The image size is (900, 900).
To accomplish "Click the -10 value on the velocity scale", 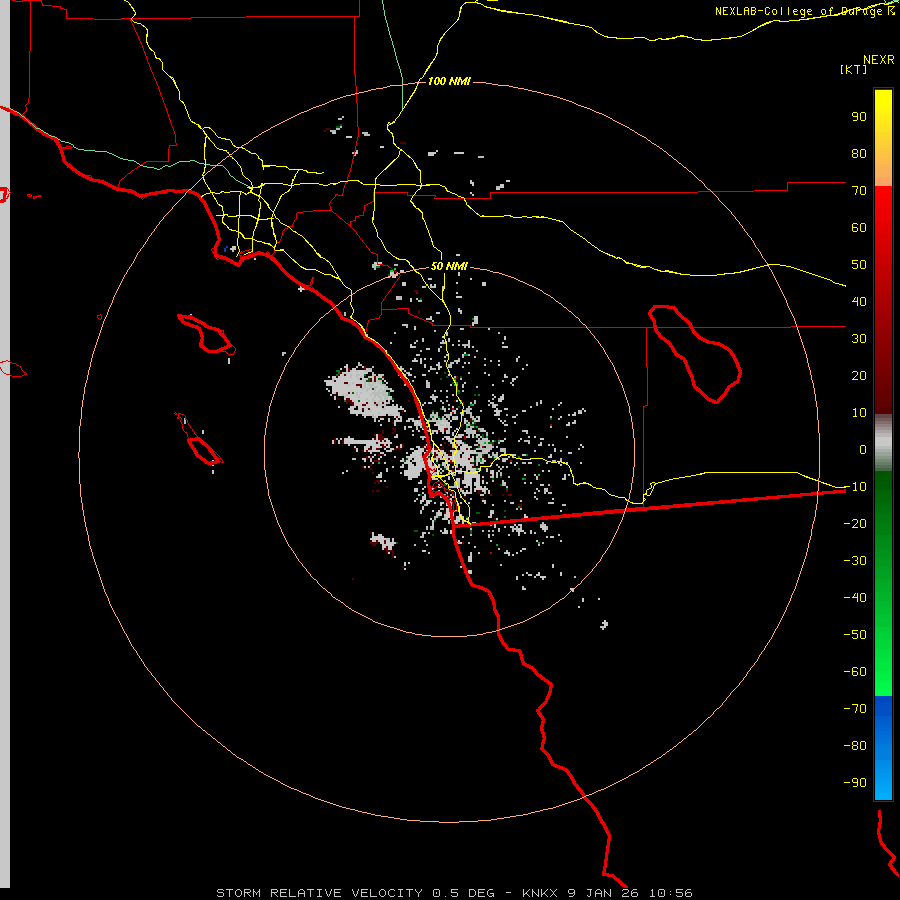I will tap(855, 487).
